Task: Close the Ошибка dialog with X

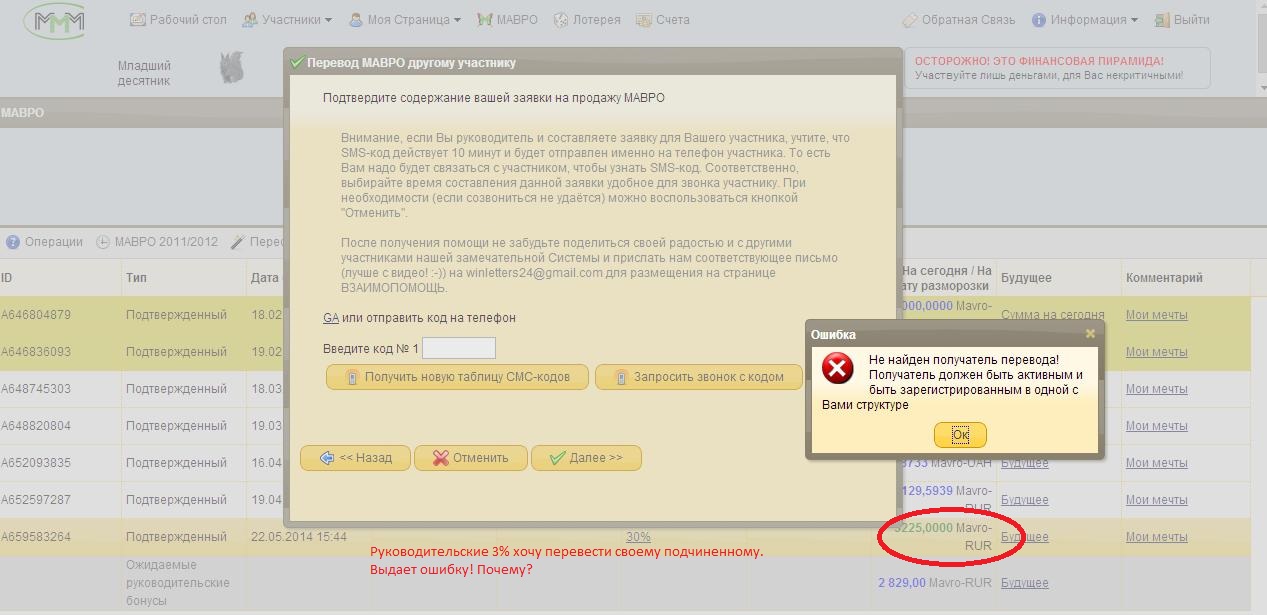Action: (1090, 334)
